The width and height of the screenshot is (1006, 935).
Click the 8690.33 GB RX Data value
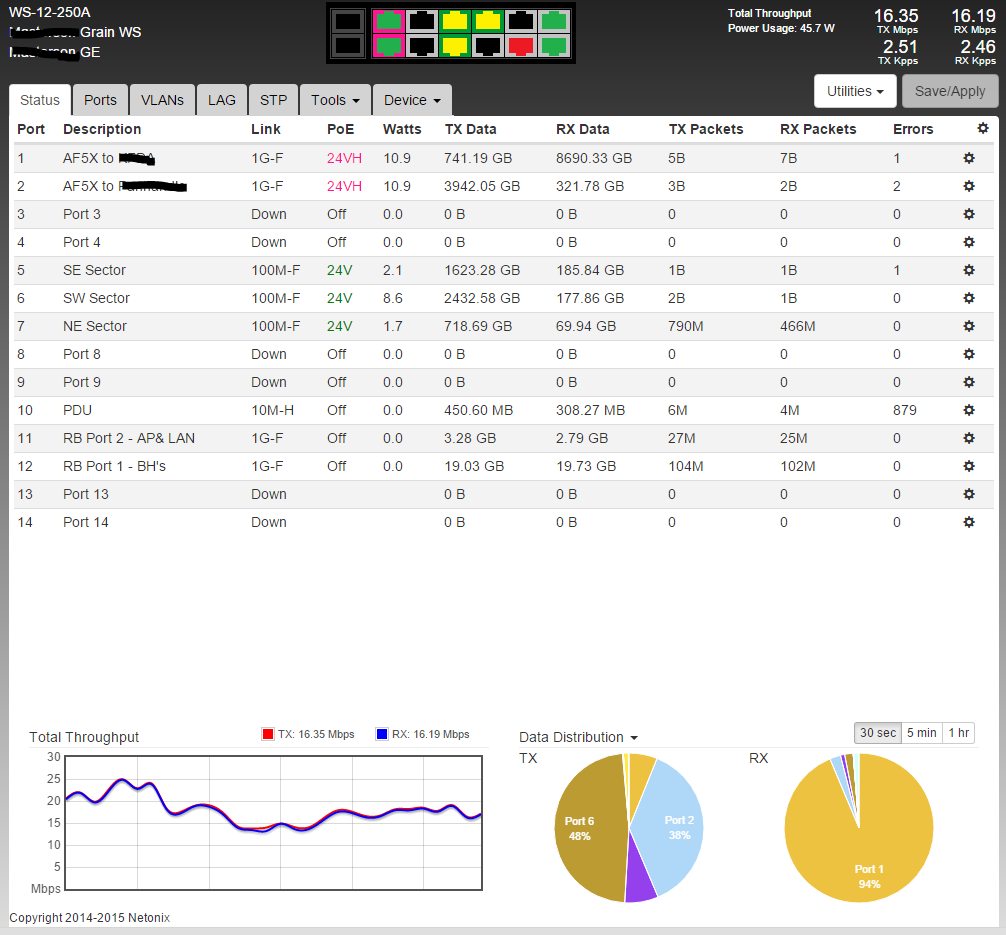click(594, 158)
